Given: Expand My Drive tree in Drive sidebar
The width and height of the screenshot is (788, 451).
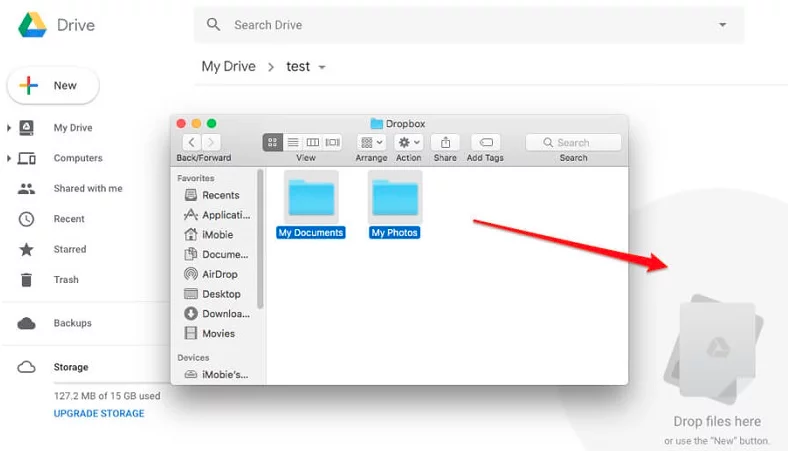Looking at the screenshot, I should point(9,128).
